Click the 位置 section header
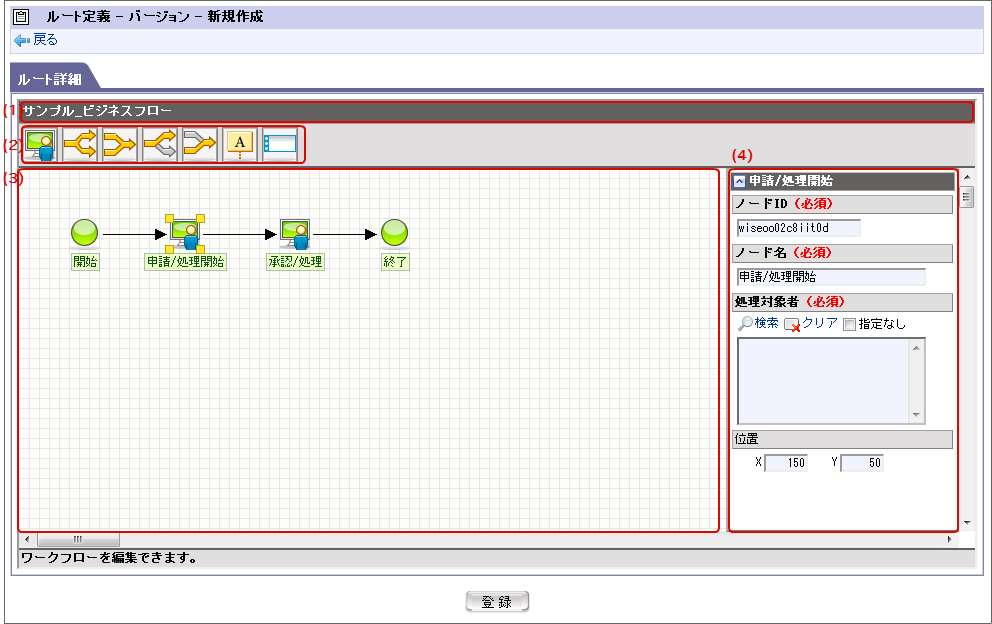 point(843,439)
